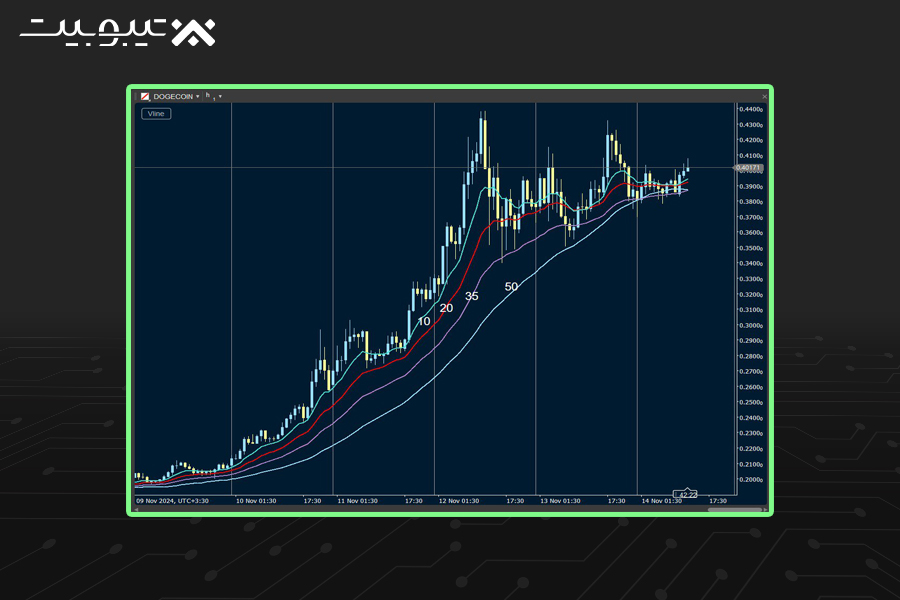Click the moving average label 35
Image resolution: width=900 pixels, height=600 pixels.
pyautogui.click(x=471, y=296)
